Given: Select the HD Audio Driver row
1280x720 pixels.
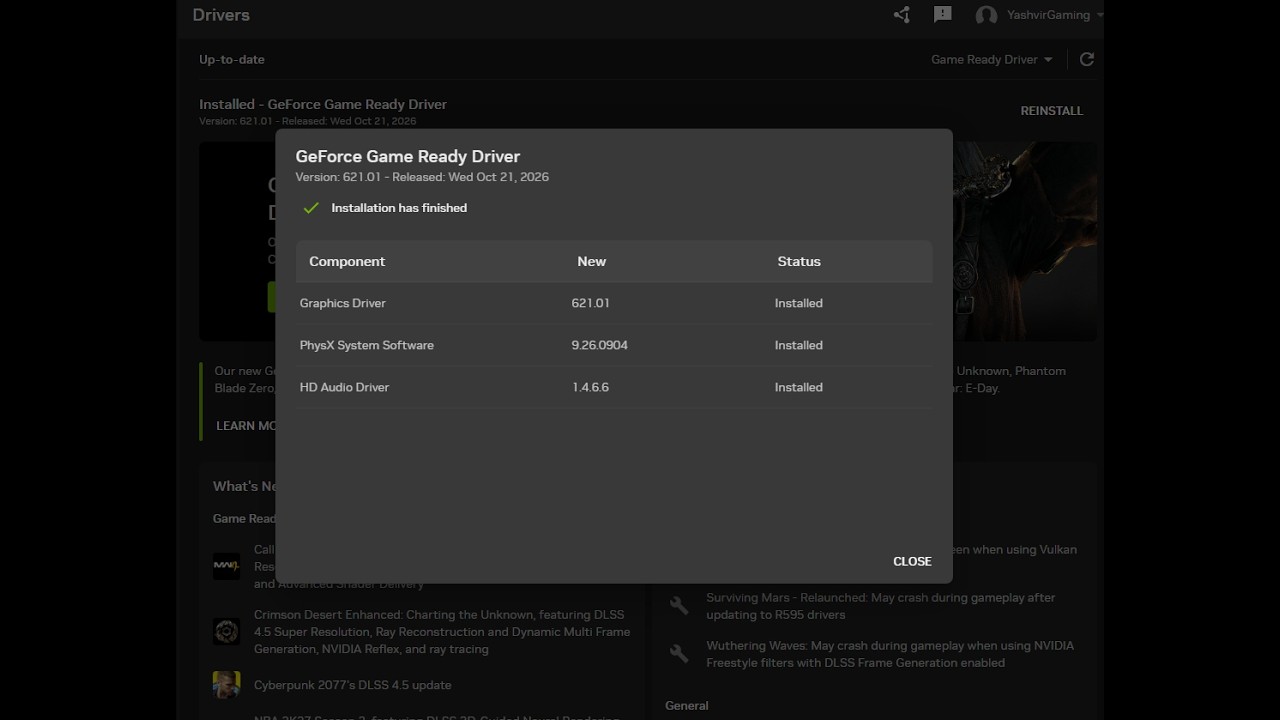Looking at the screenshot, I should (x=614, y=387).
